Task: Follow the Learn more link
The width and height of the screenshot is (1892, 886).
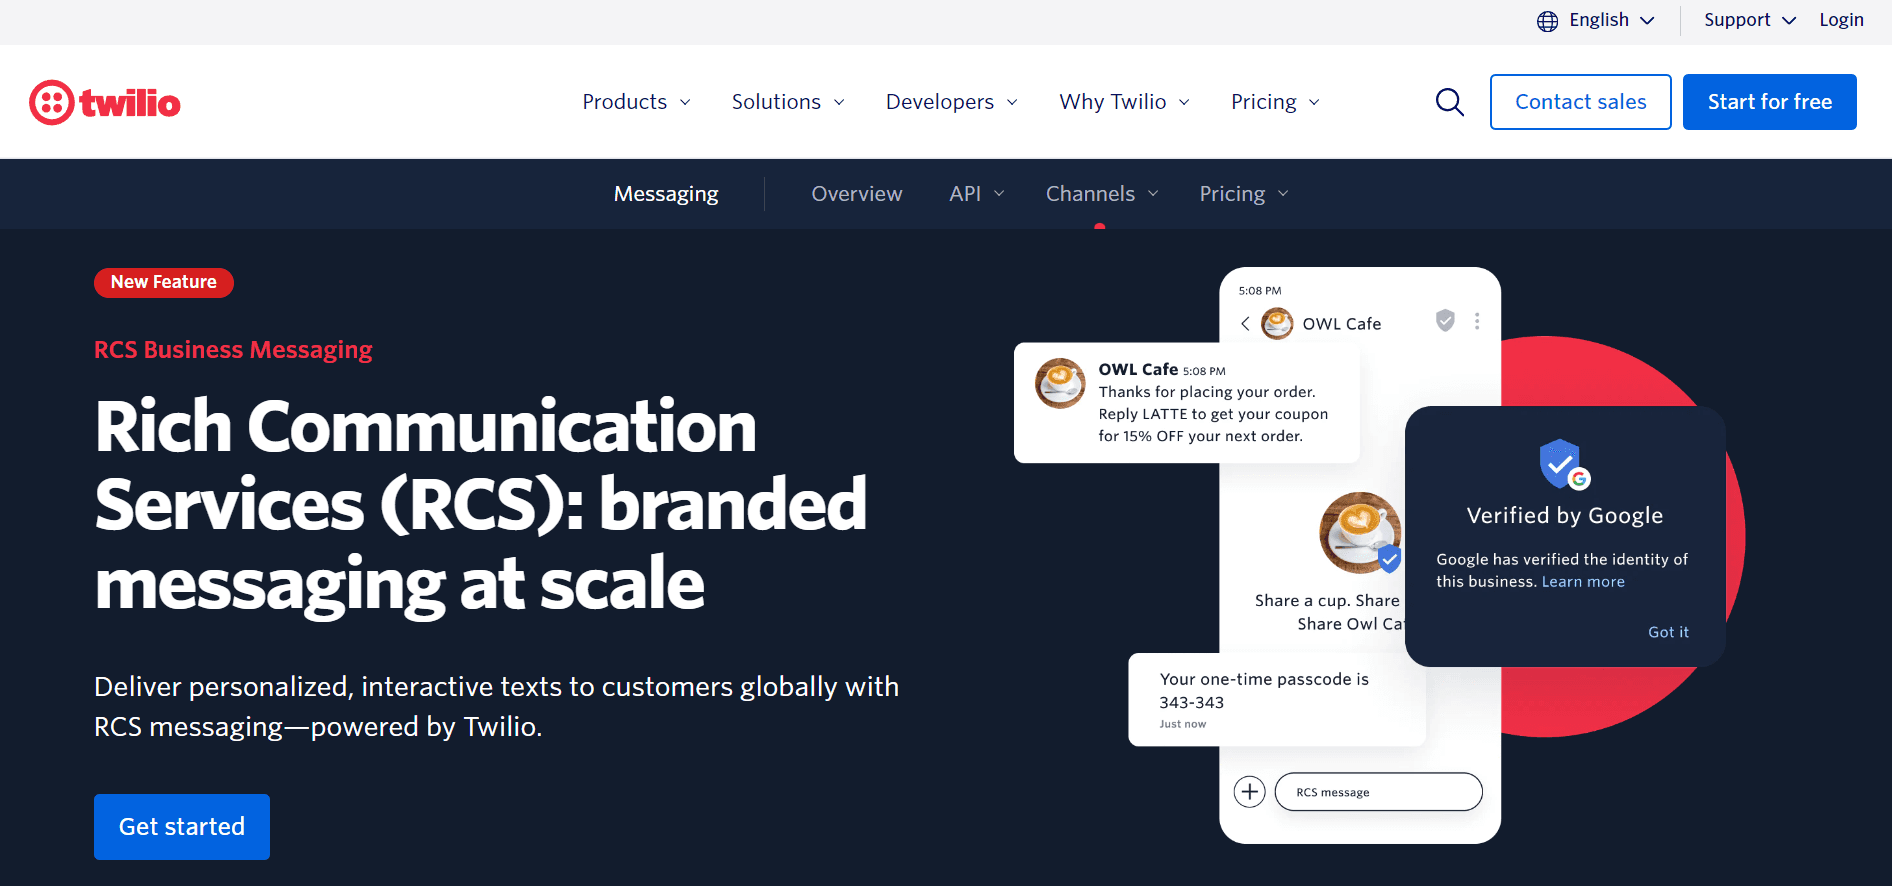Action: pyautogui.click(x=1583, y=582)
